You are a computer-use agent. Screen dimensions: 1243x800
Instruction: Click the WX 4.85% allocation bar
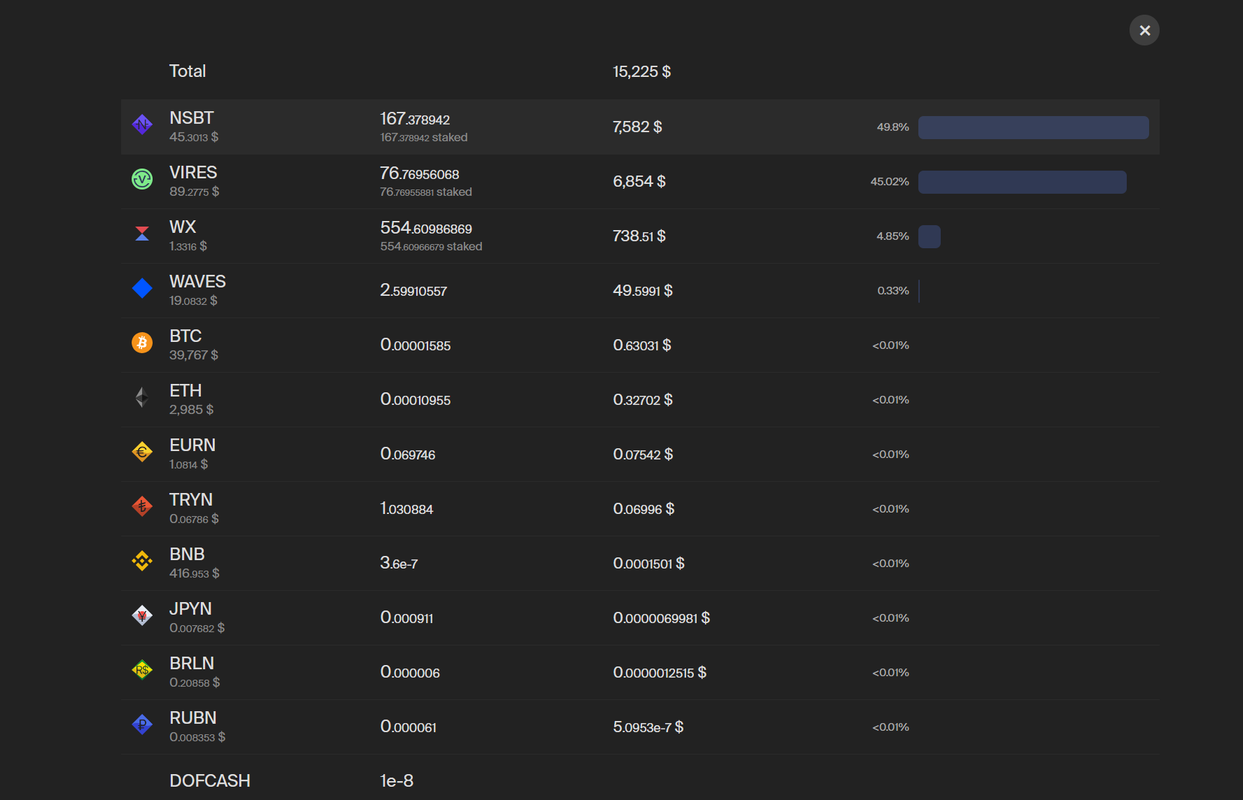tap(929, 236)
